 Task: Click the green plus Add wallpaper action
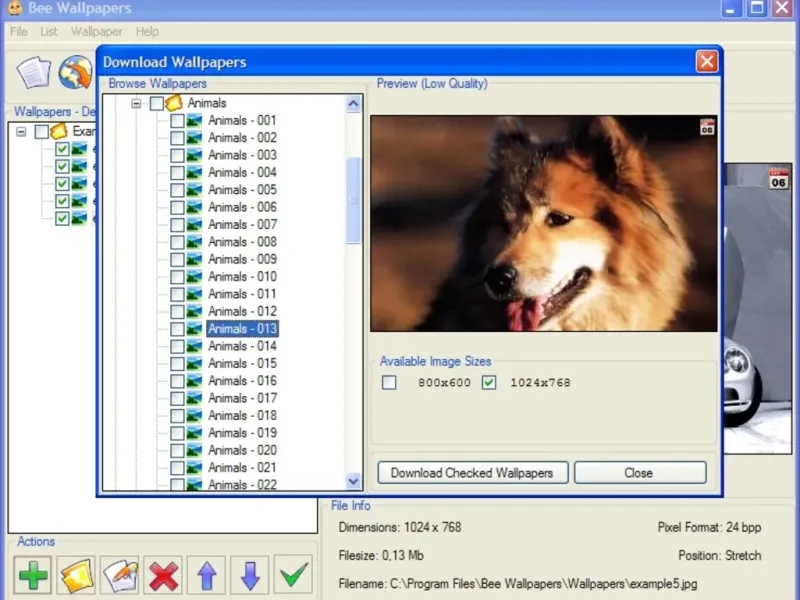33,575
